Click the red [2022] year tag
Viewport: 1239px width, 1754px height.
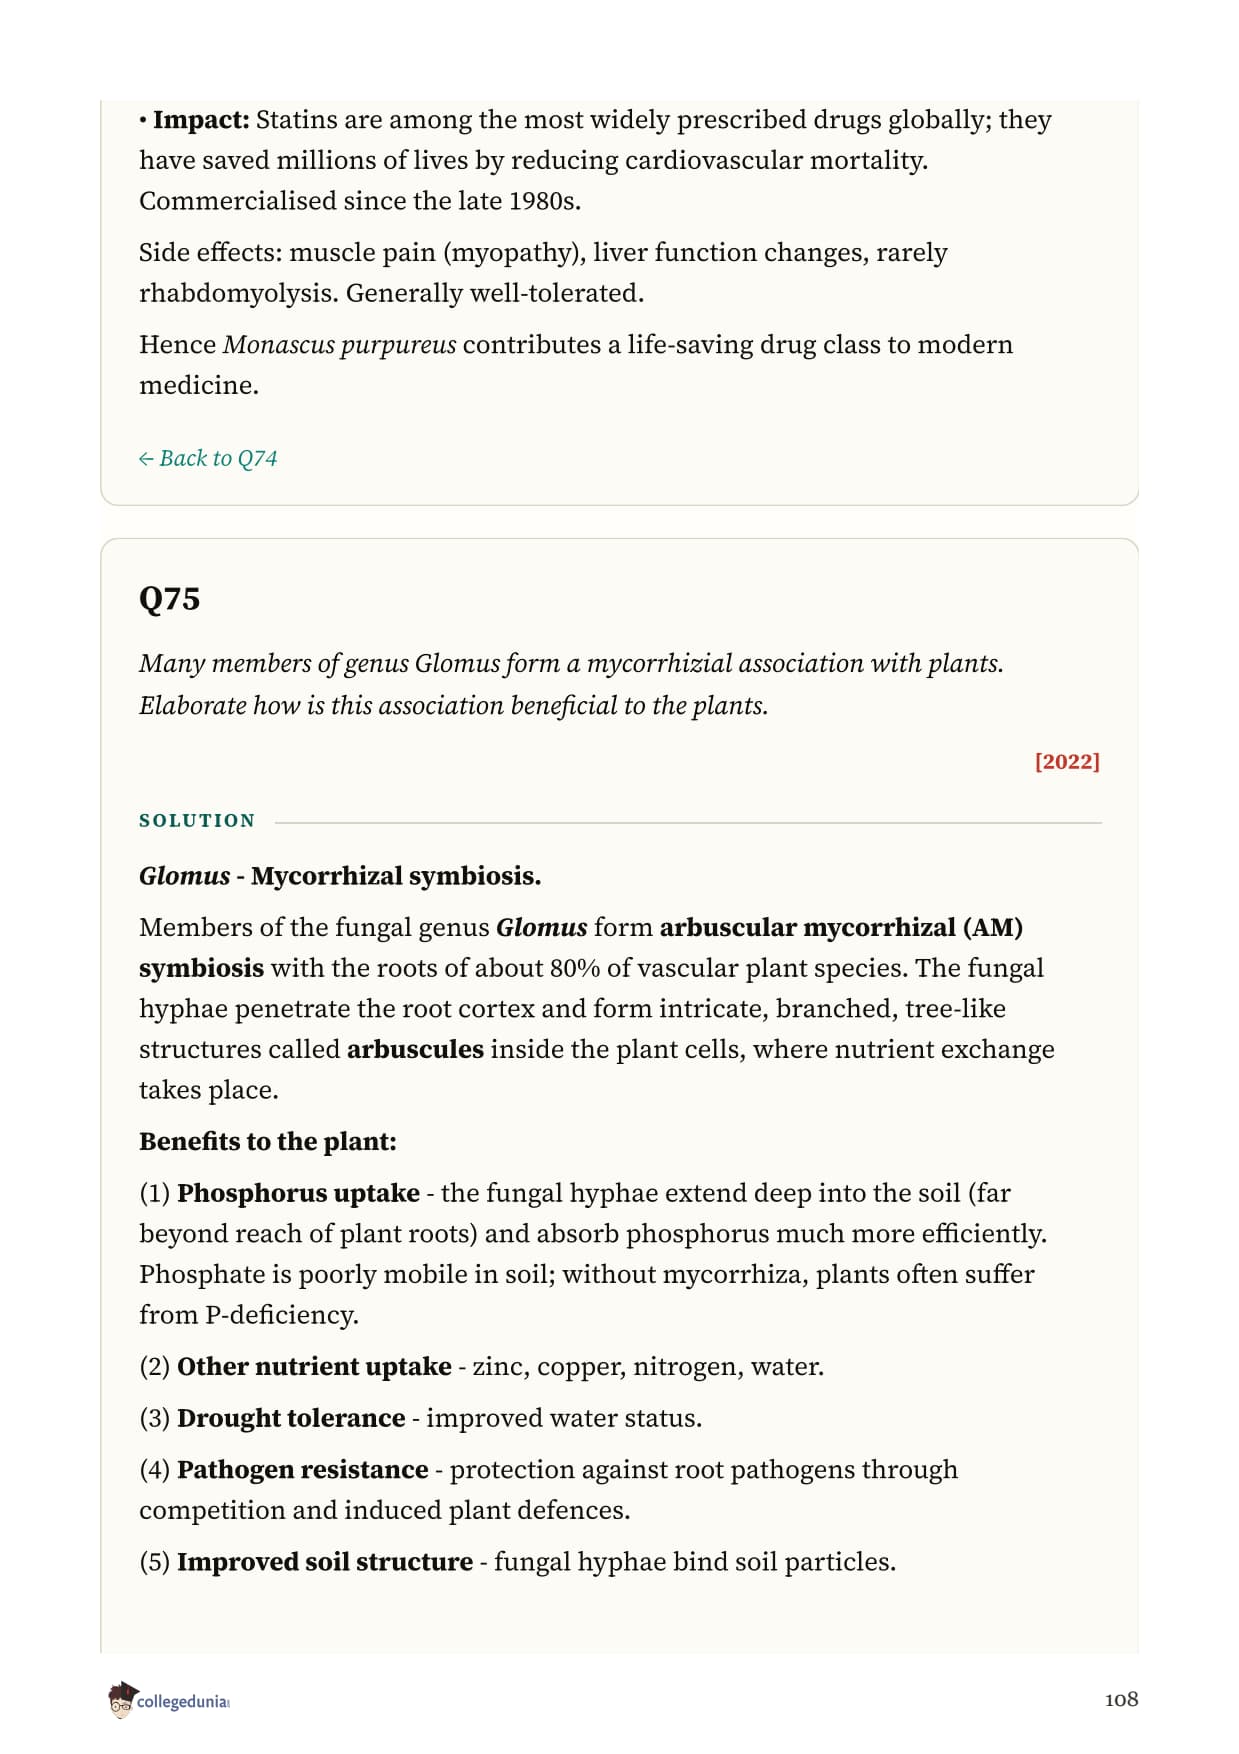click(x=1067, y=761)
